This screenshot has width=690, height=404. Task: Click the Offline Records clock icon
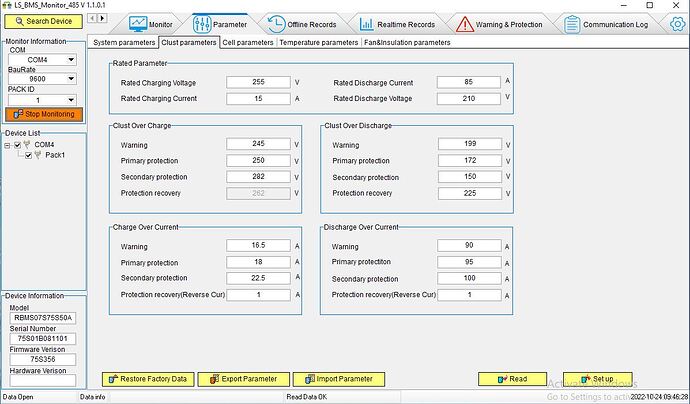point(276,24)
